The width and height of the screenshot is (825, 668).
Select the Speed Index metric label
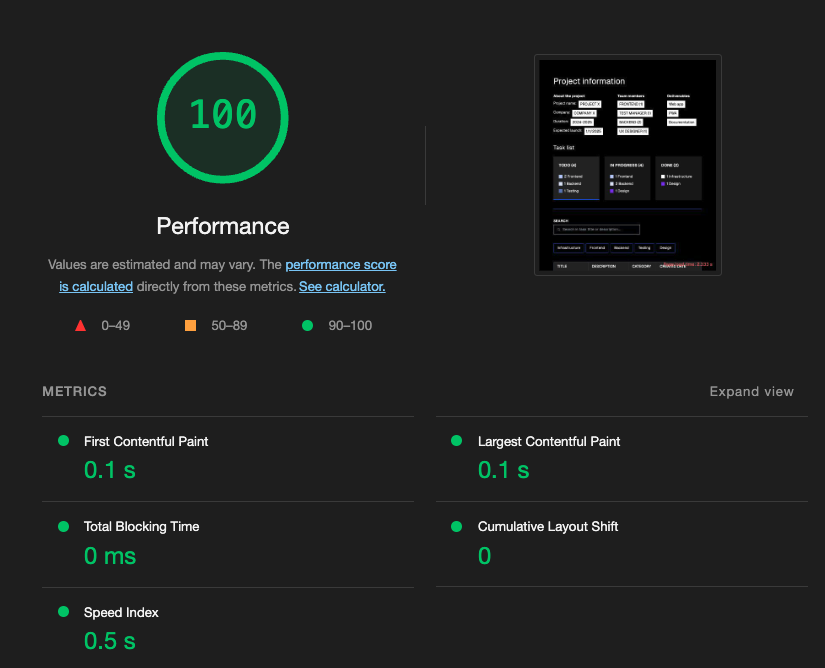(121, 612)
